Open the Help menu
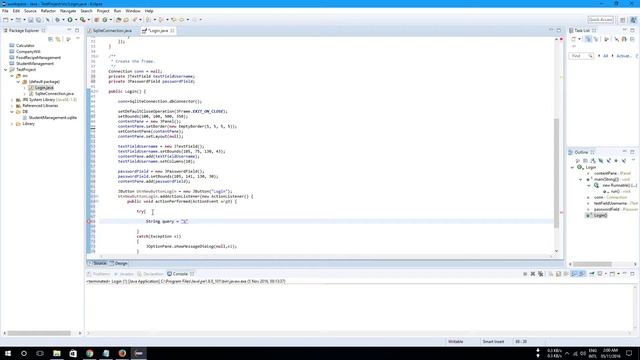 (x=149, y=11)
